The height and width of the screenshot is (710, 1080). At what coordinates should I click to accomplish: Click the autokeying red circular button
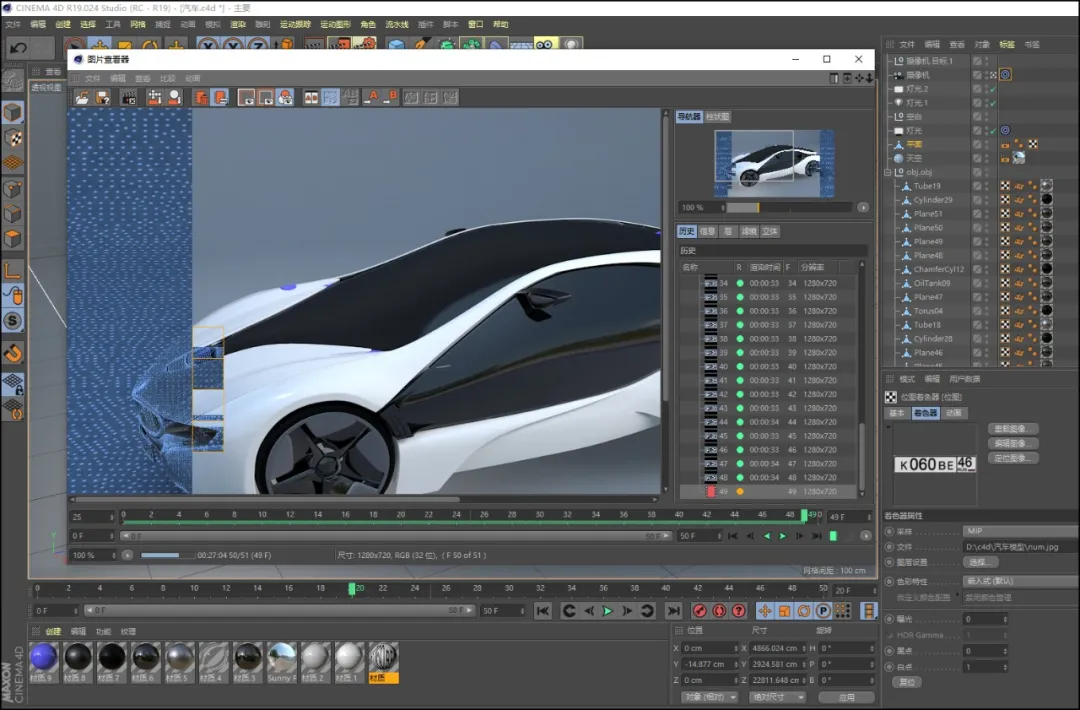tap(719, 611)
